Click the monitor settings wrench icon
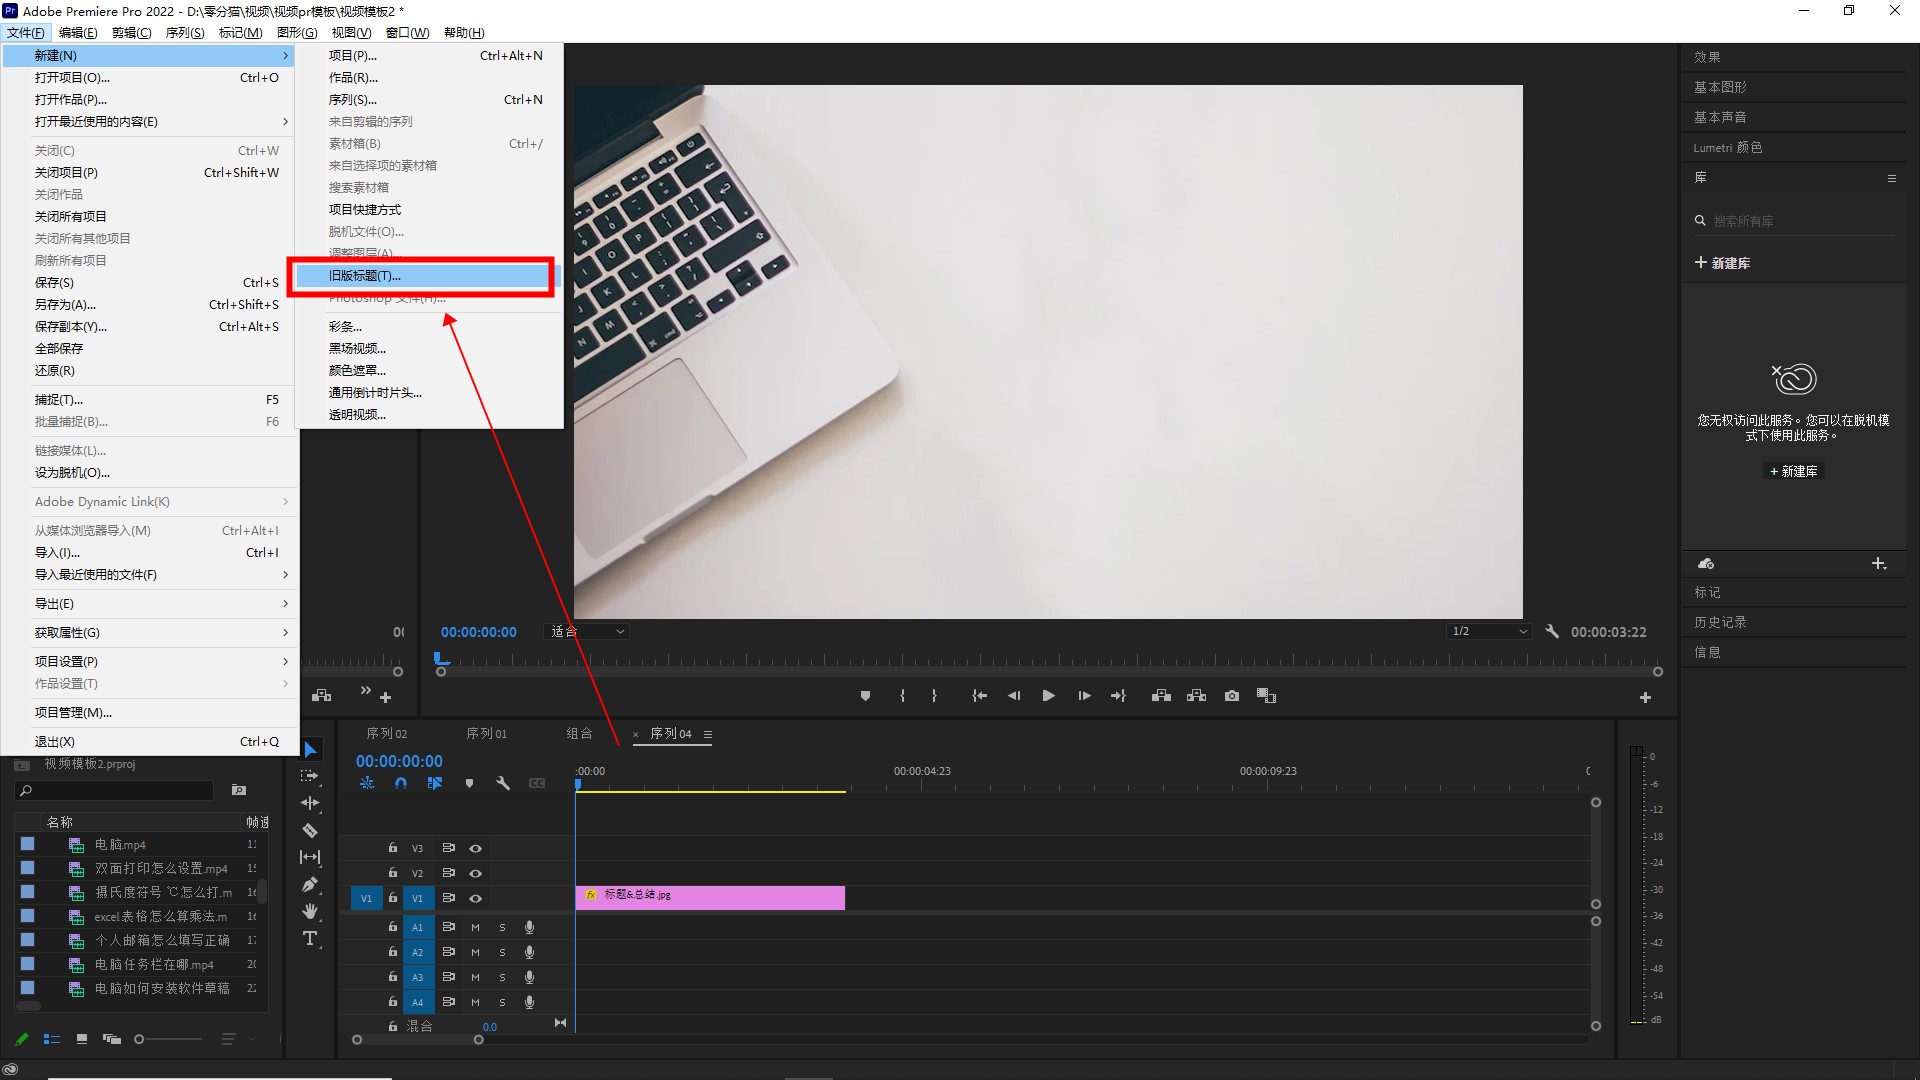Image resolution: width=1920 pixels, height=1080 pixels. 1552,631
